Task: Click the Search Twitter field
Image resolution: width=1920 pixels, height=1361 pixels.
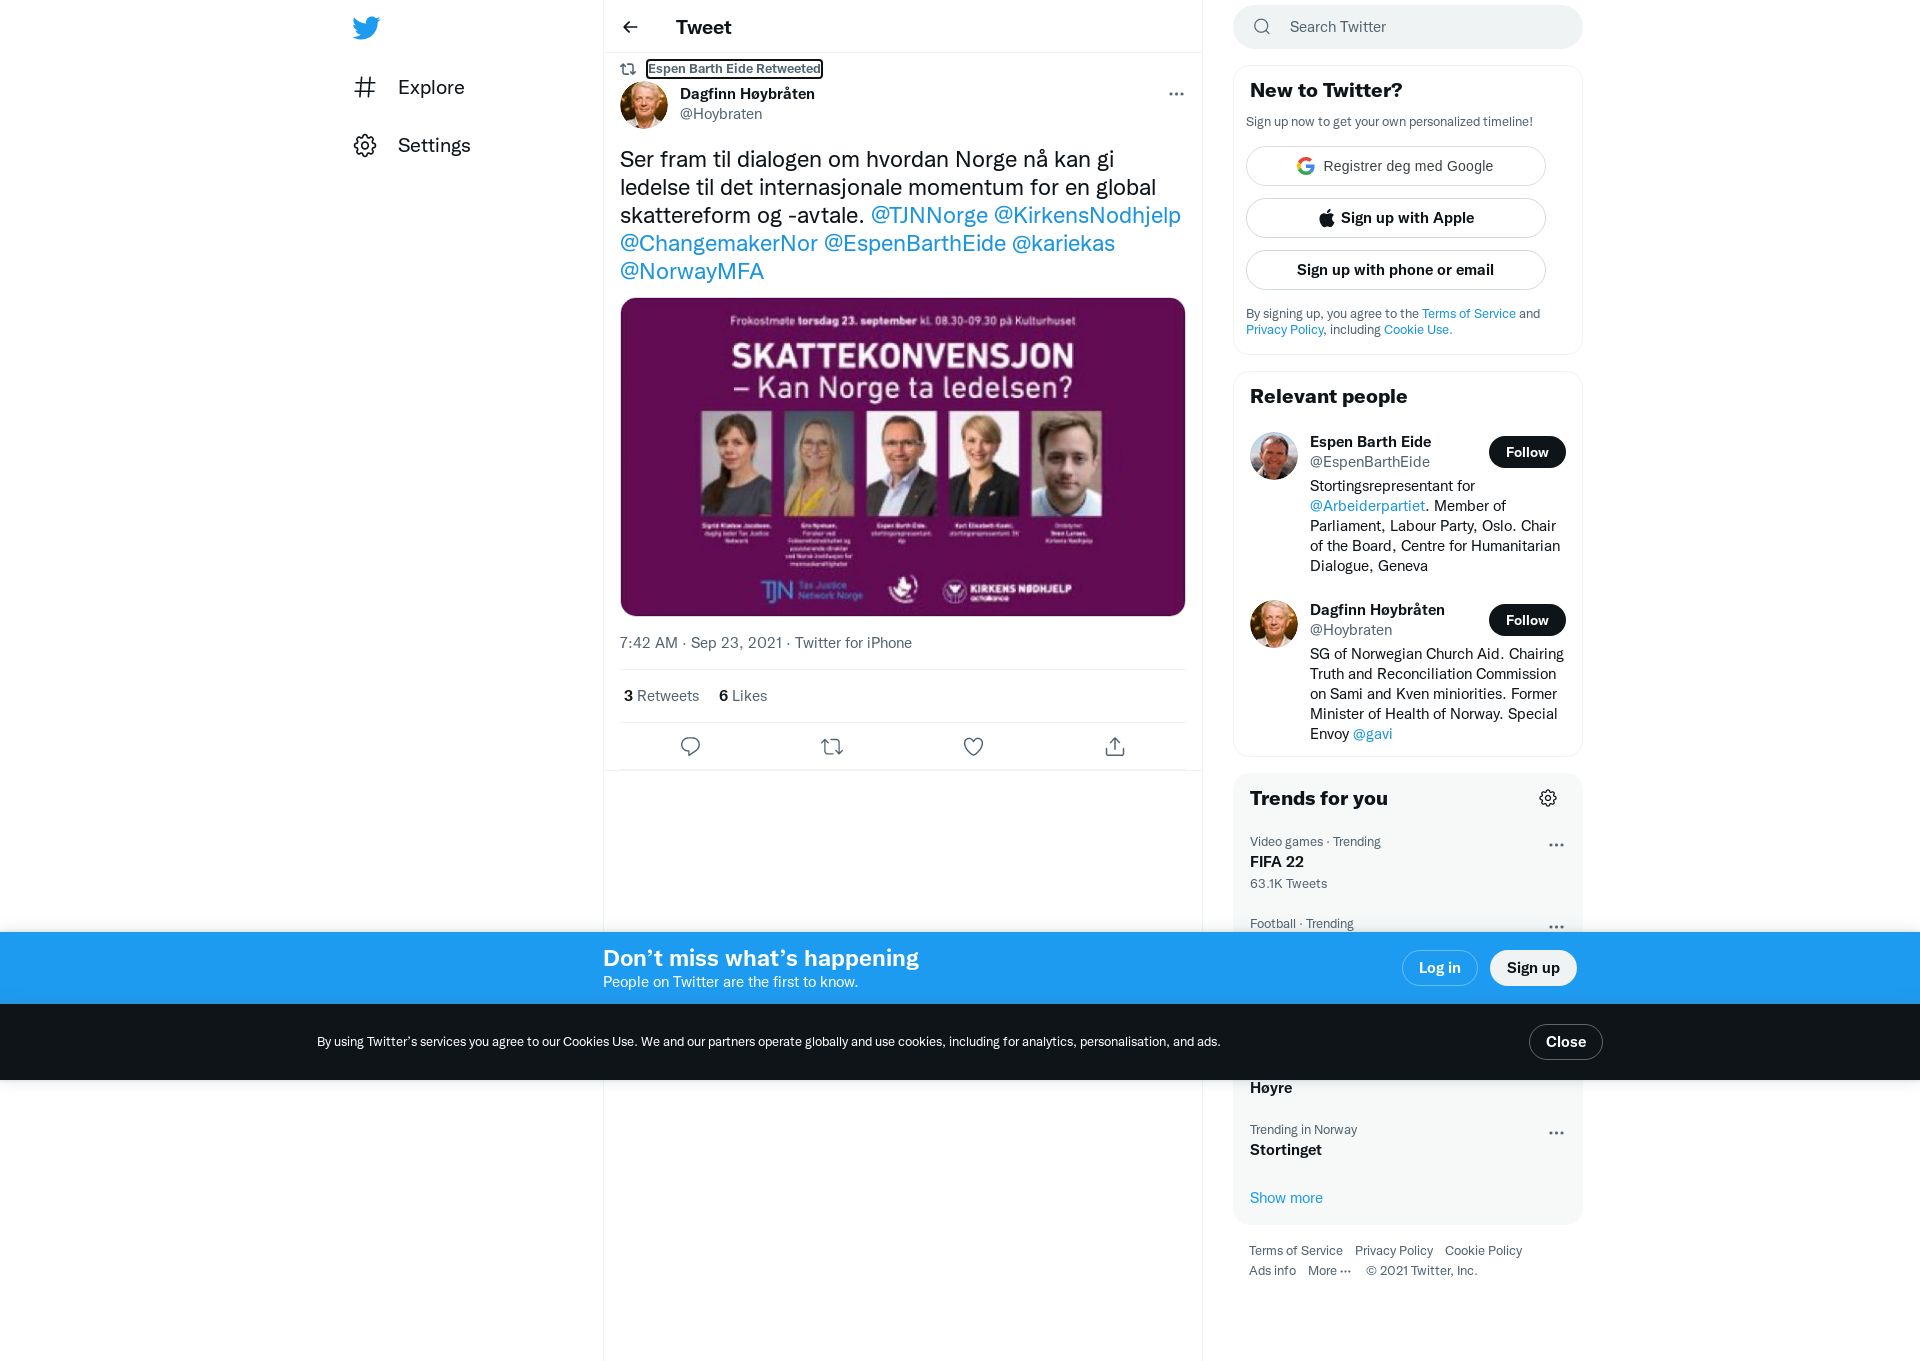Action: (1407, 27)
